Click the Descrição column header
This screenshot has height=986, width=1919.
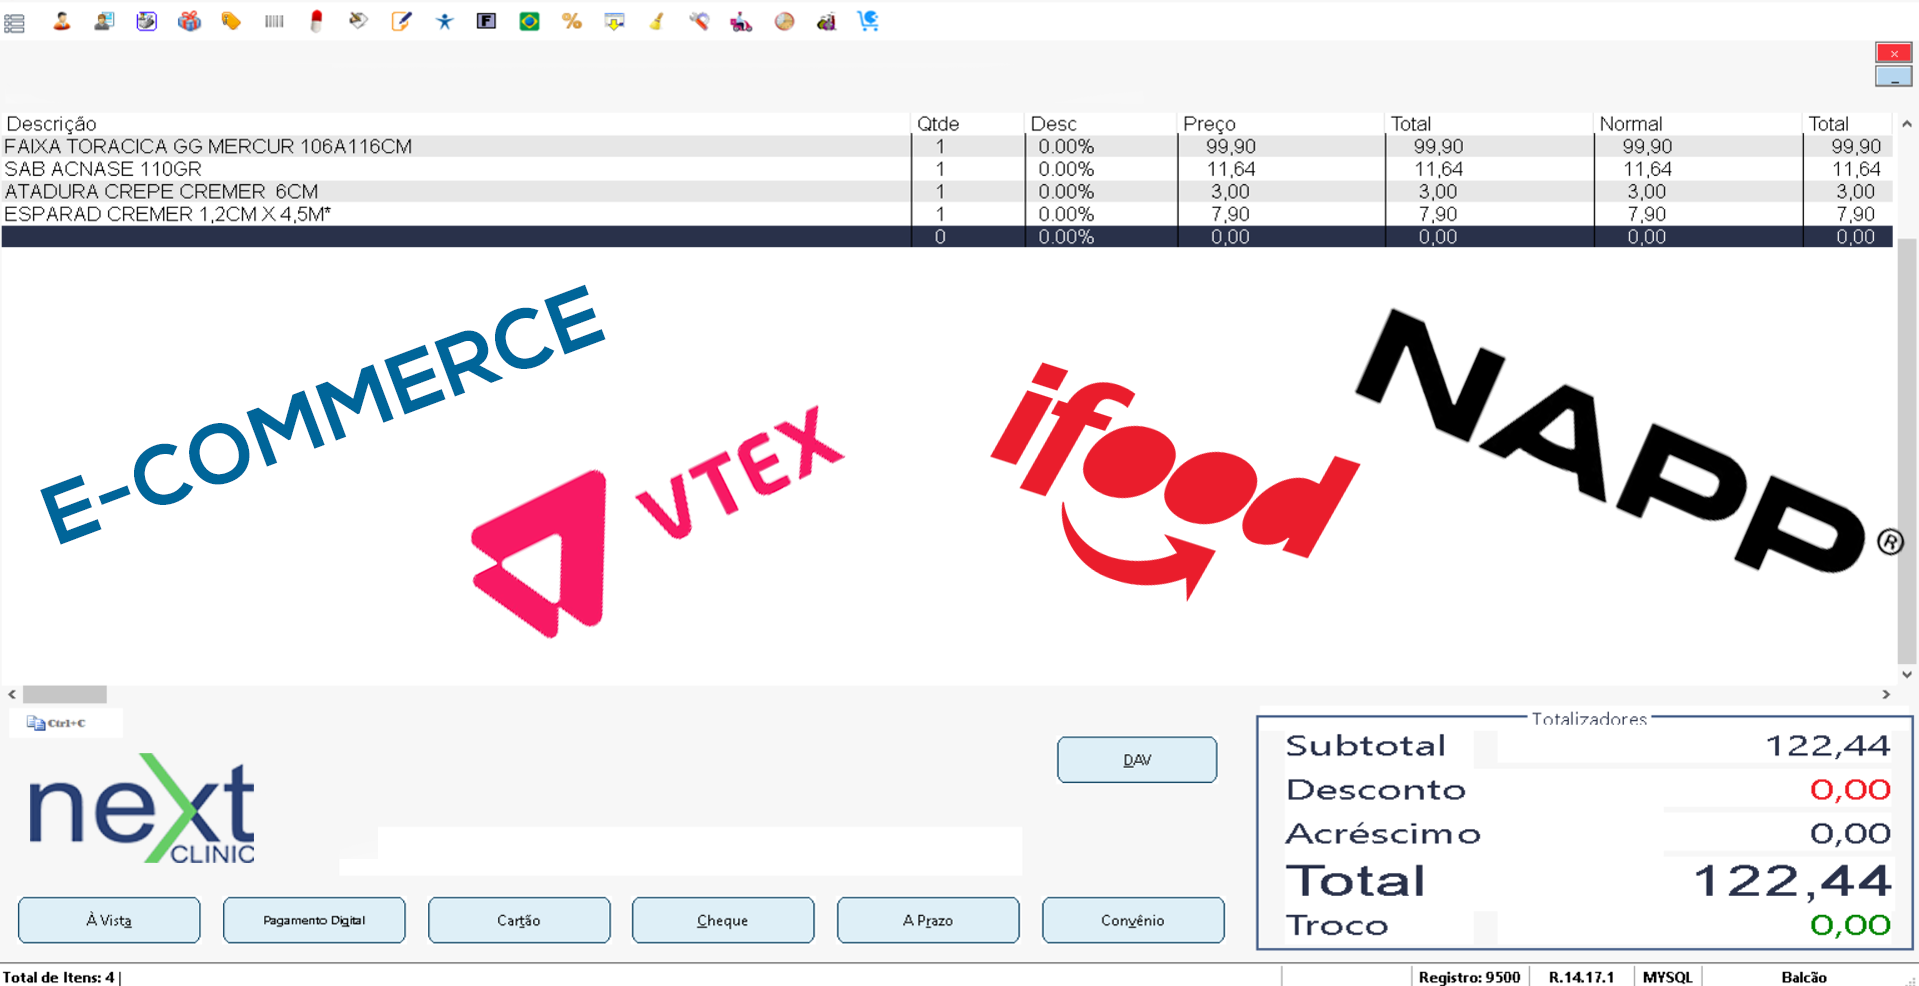pos(456,124)
